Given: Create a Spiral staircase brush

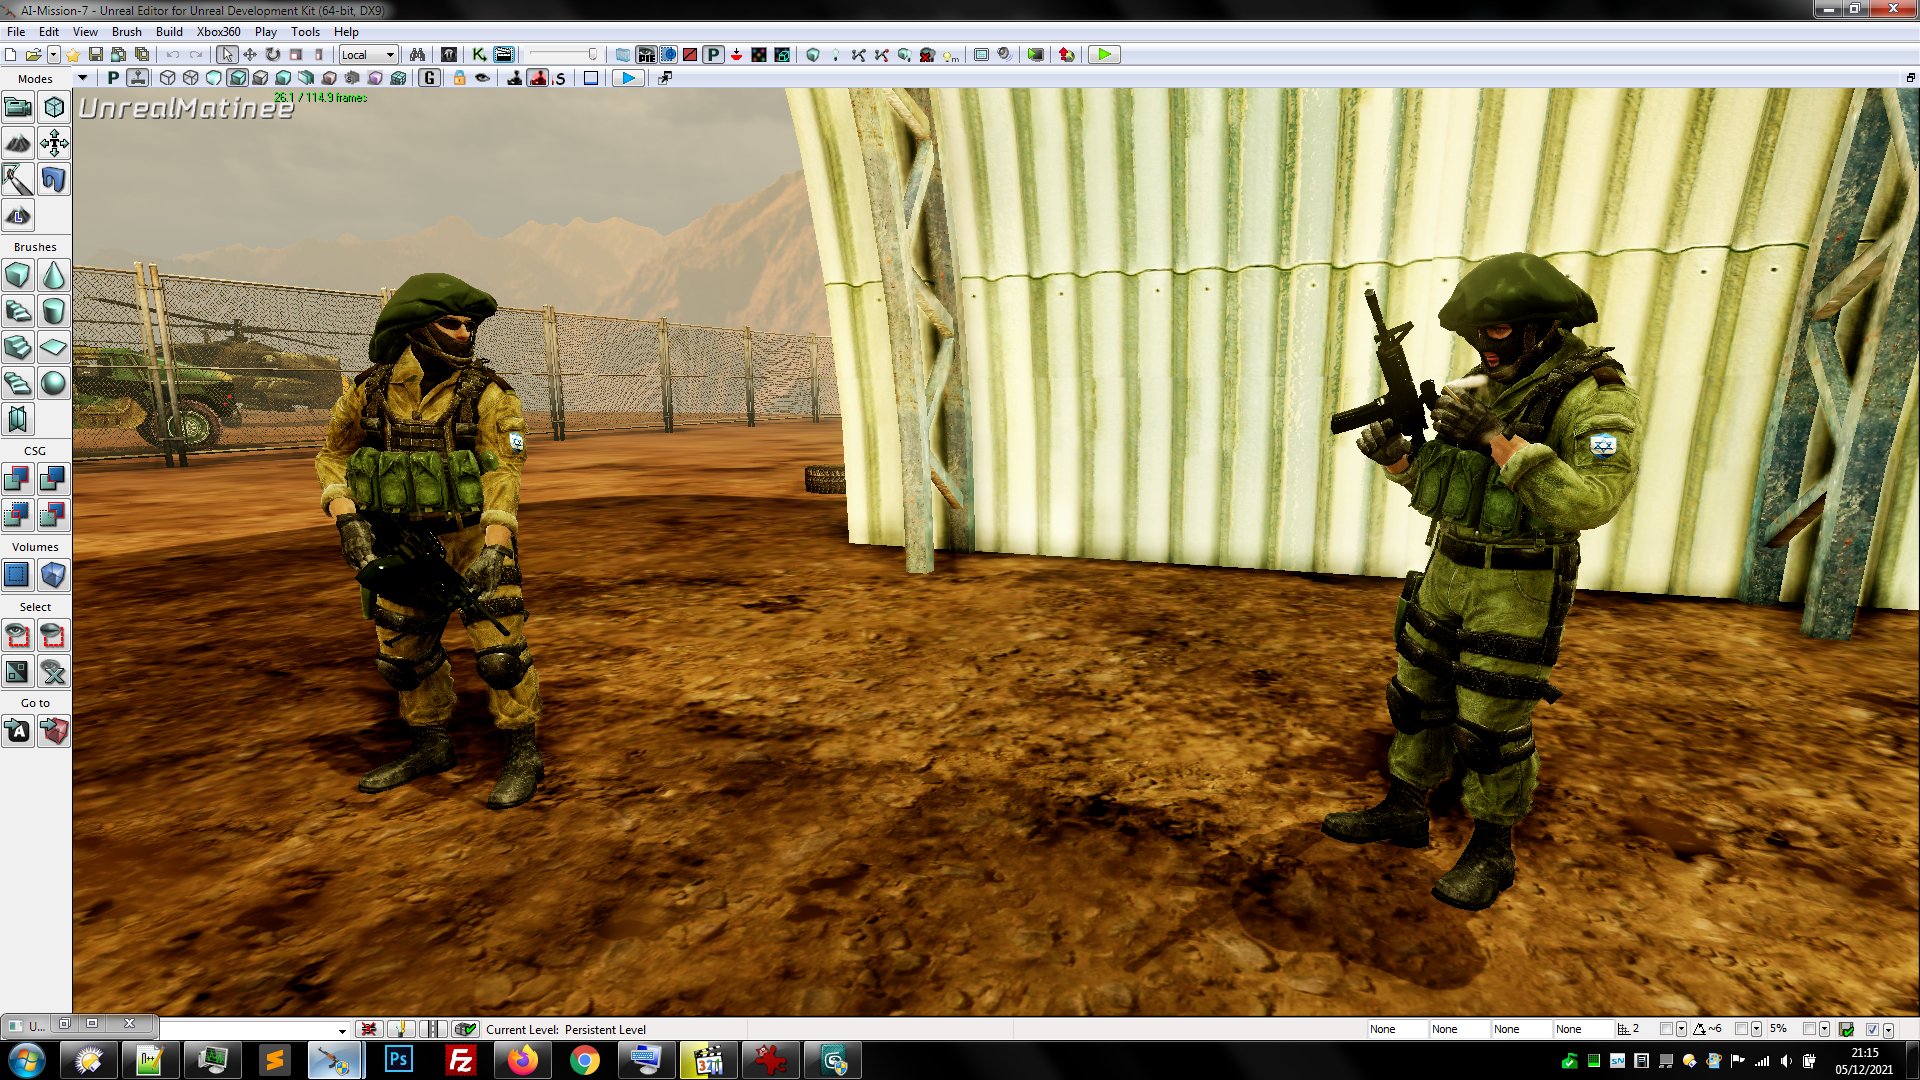Looking at the screenshot, I should click(x=18, y=383).
